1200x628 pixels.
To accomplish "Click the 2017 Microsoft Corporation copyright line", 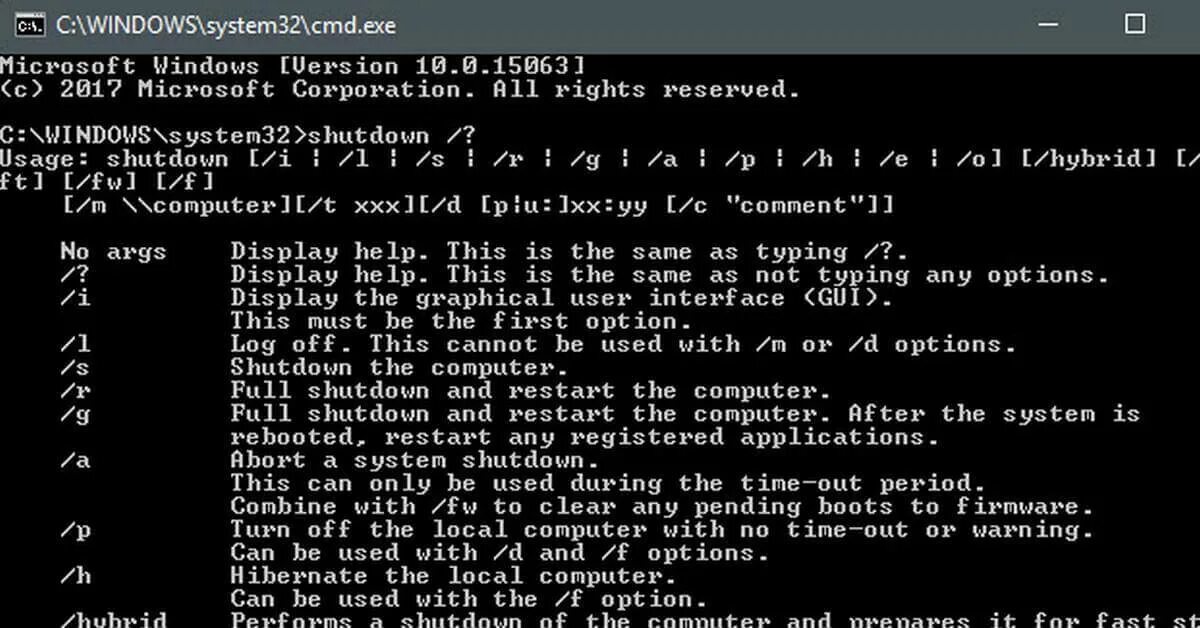I will click(x=400, y=89).
